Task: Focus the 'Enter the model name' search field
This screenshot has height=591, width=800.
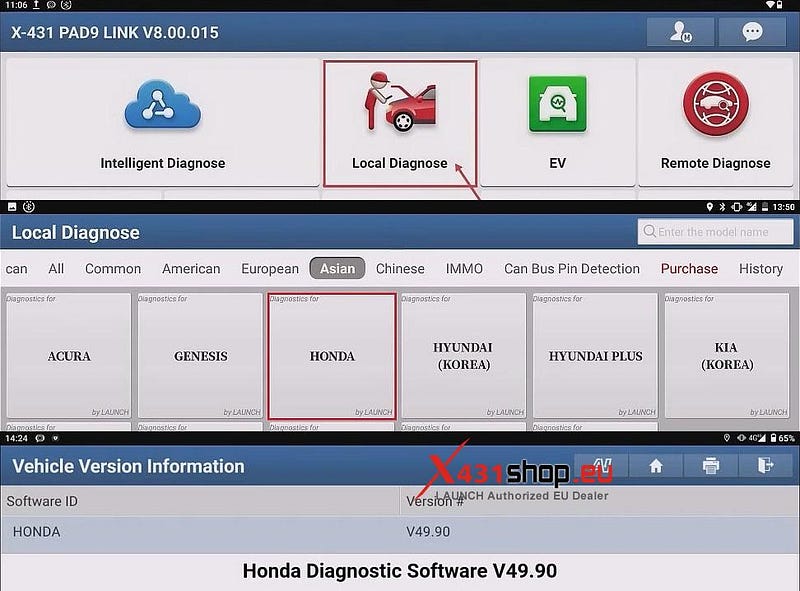Action: pos(715,232)
